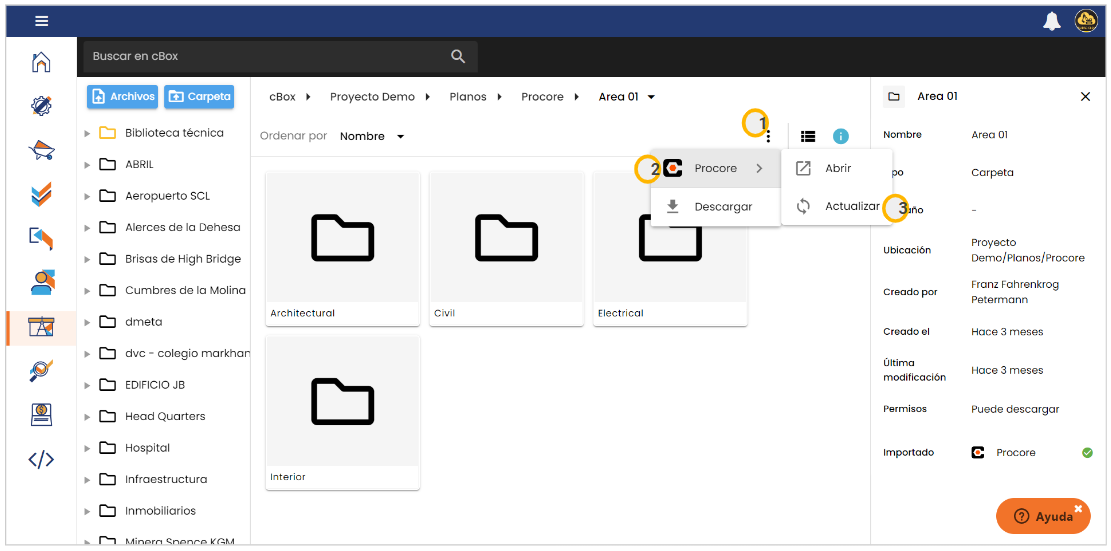Open the home icon in sidebar
The image size is (1111, 551).
point(41,63)
